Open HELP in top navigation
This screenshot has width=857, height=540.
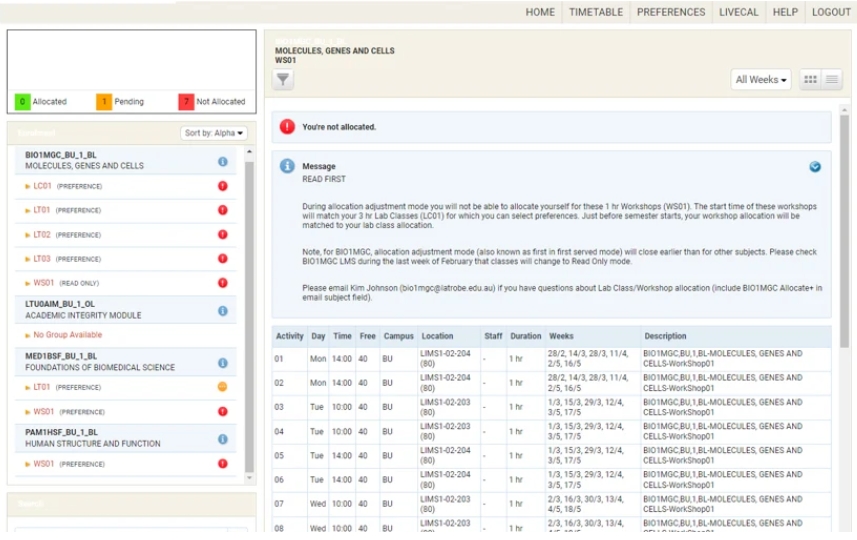click(x=785, y=12)
